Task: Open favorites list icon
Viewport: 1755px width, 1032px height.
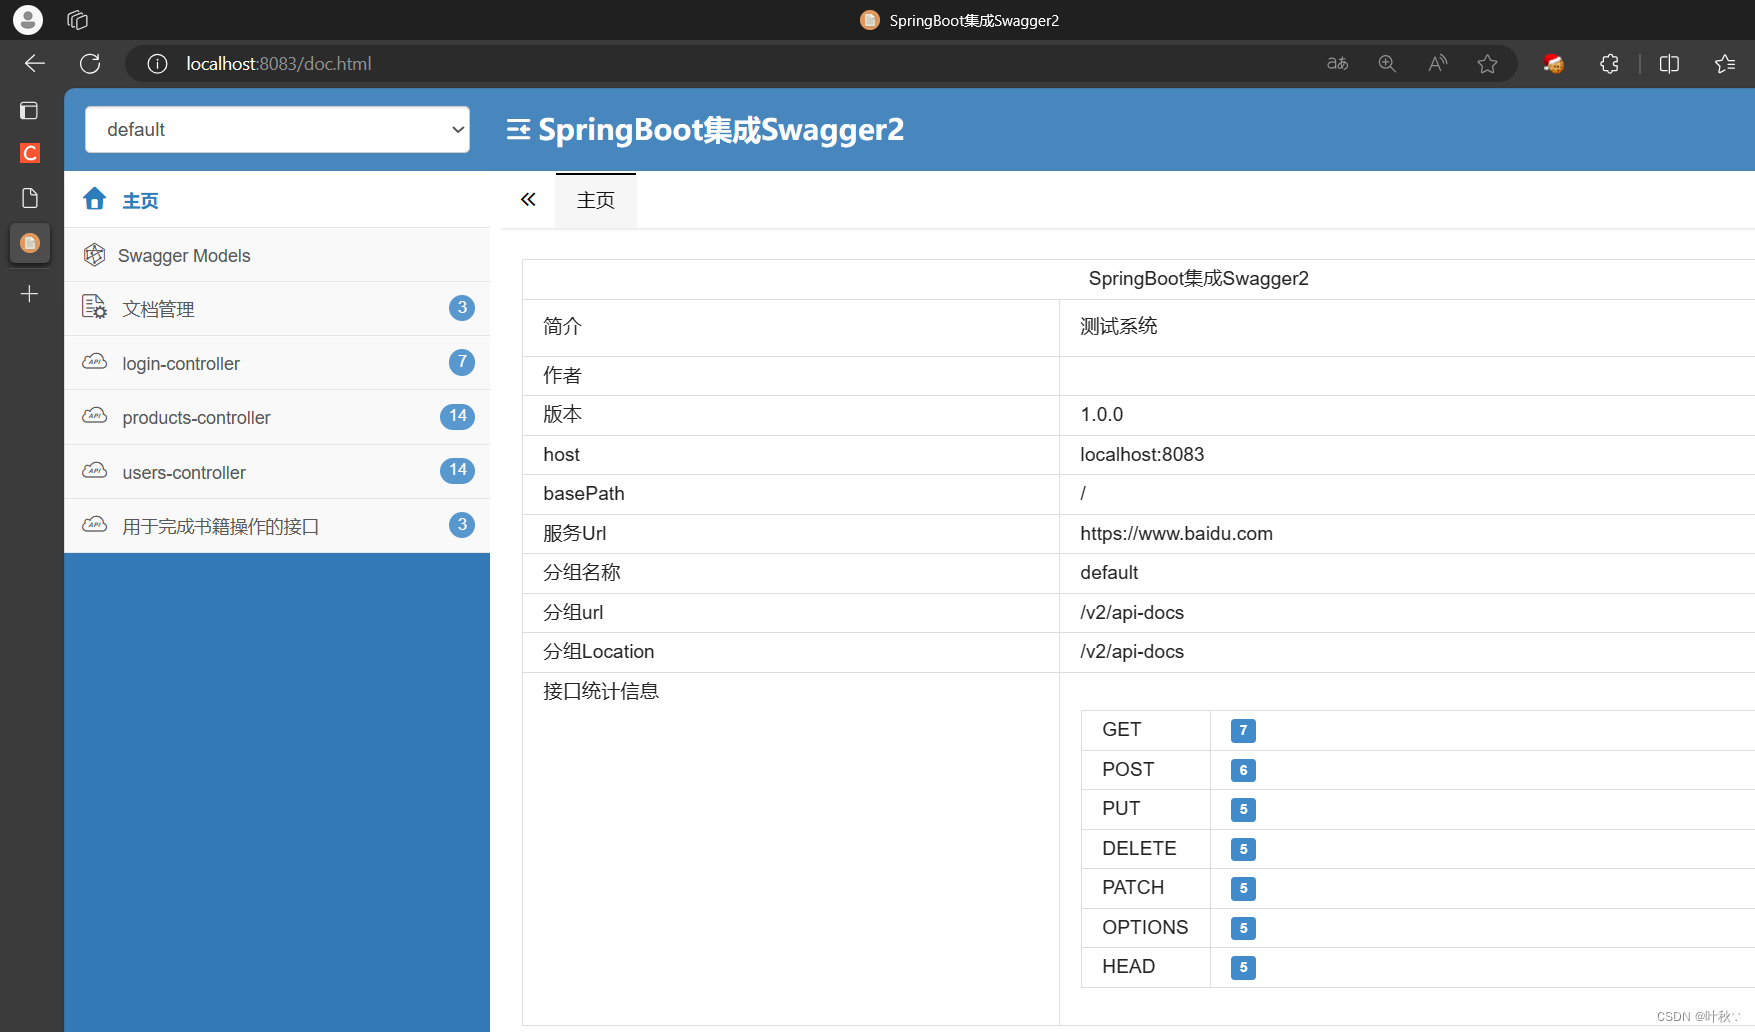Action: tap(1725, 64)
